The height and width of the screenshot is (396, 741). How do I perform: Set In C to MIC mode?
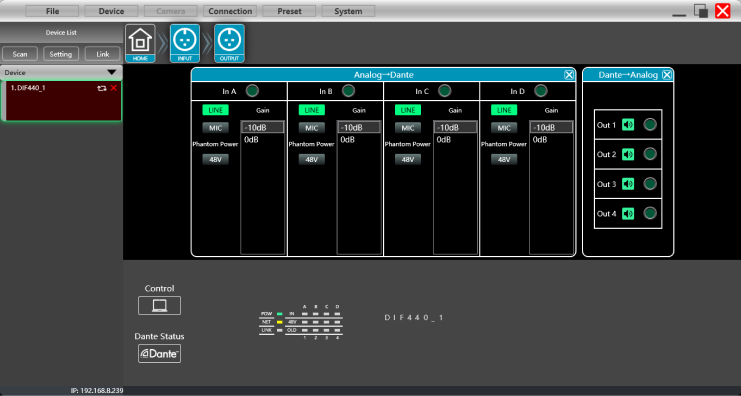pos(408,128)
